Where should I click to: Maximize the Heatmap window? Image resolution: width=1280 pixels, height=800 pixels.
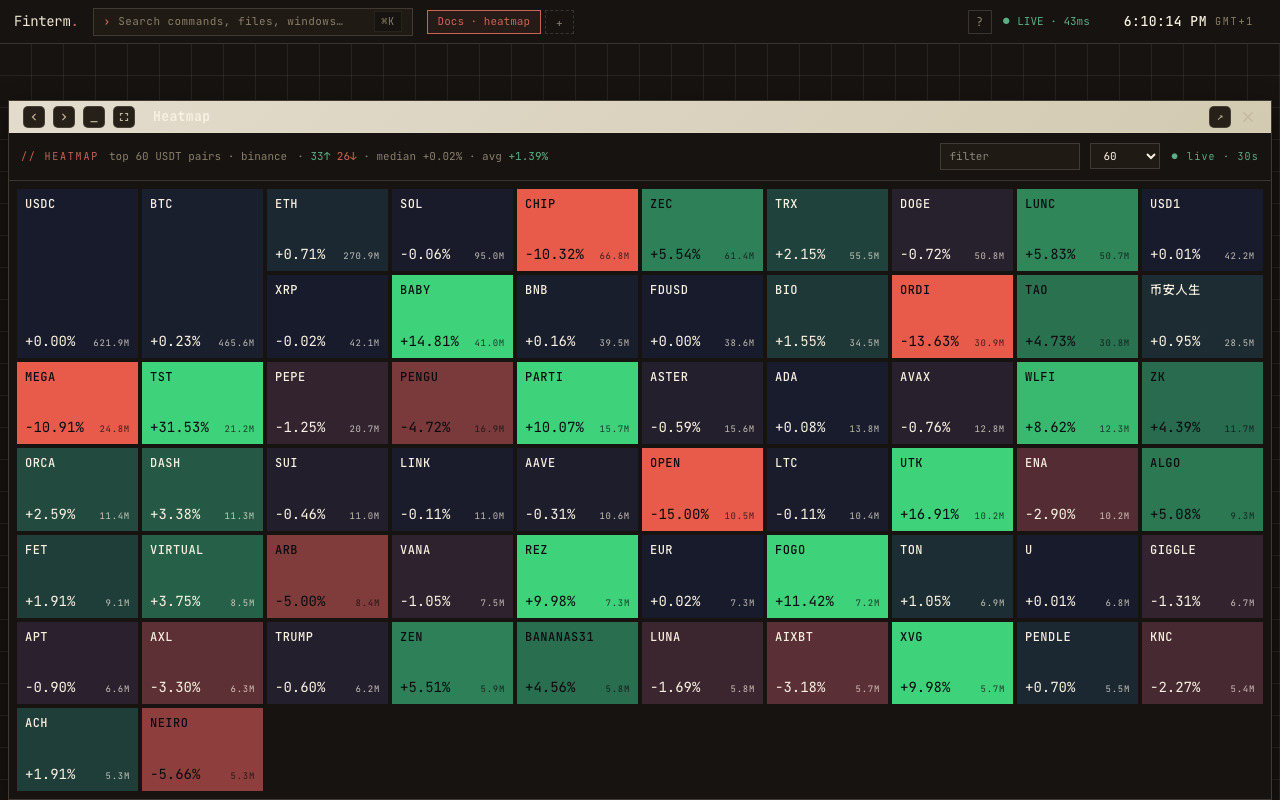pyautogui.click(x=124, y=117)
